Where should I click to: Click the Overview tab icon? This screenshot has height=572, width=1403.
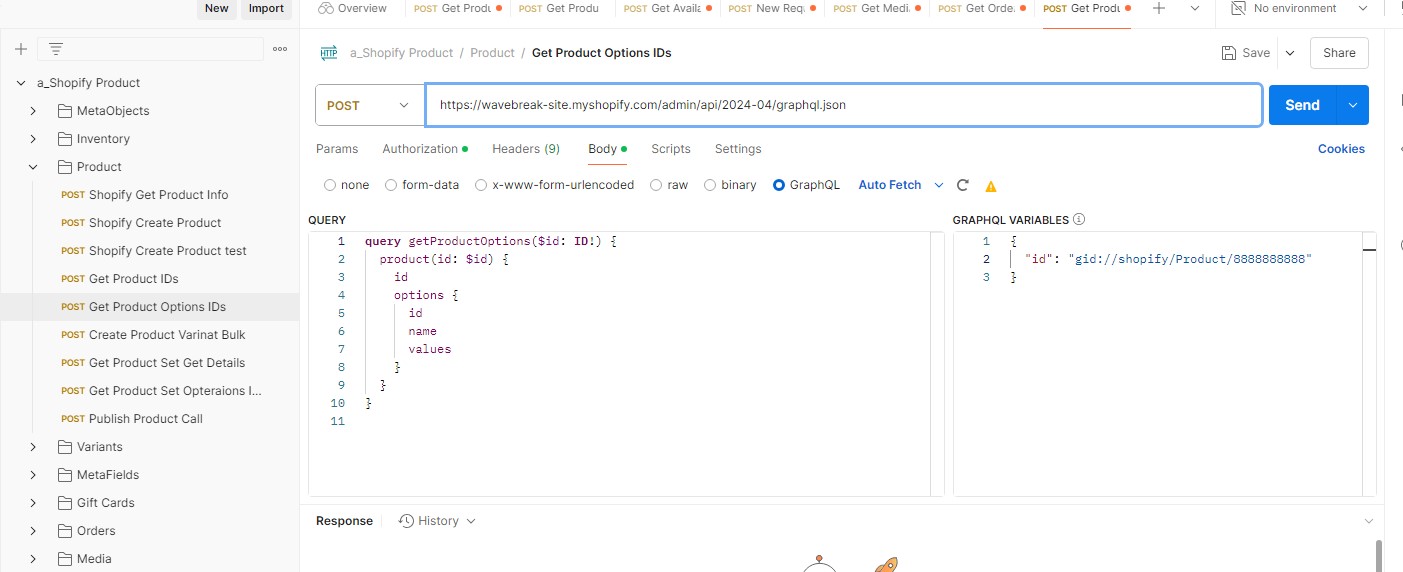[x=325, y=8]
